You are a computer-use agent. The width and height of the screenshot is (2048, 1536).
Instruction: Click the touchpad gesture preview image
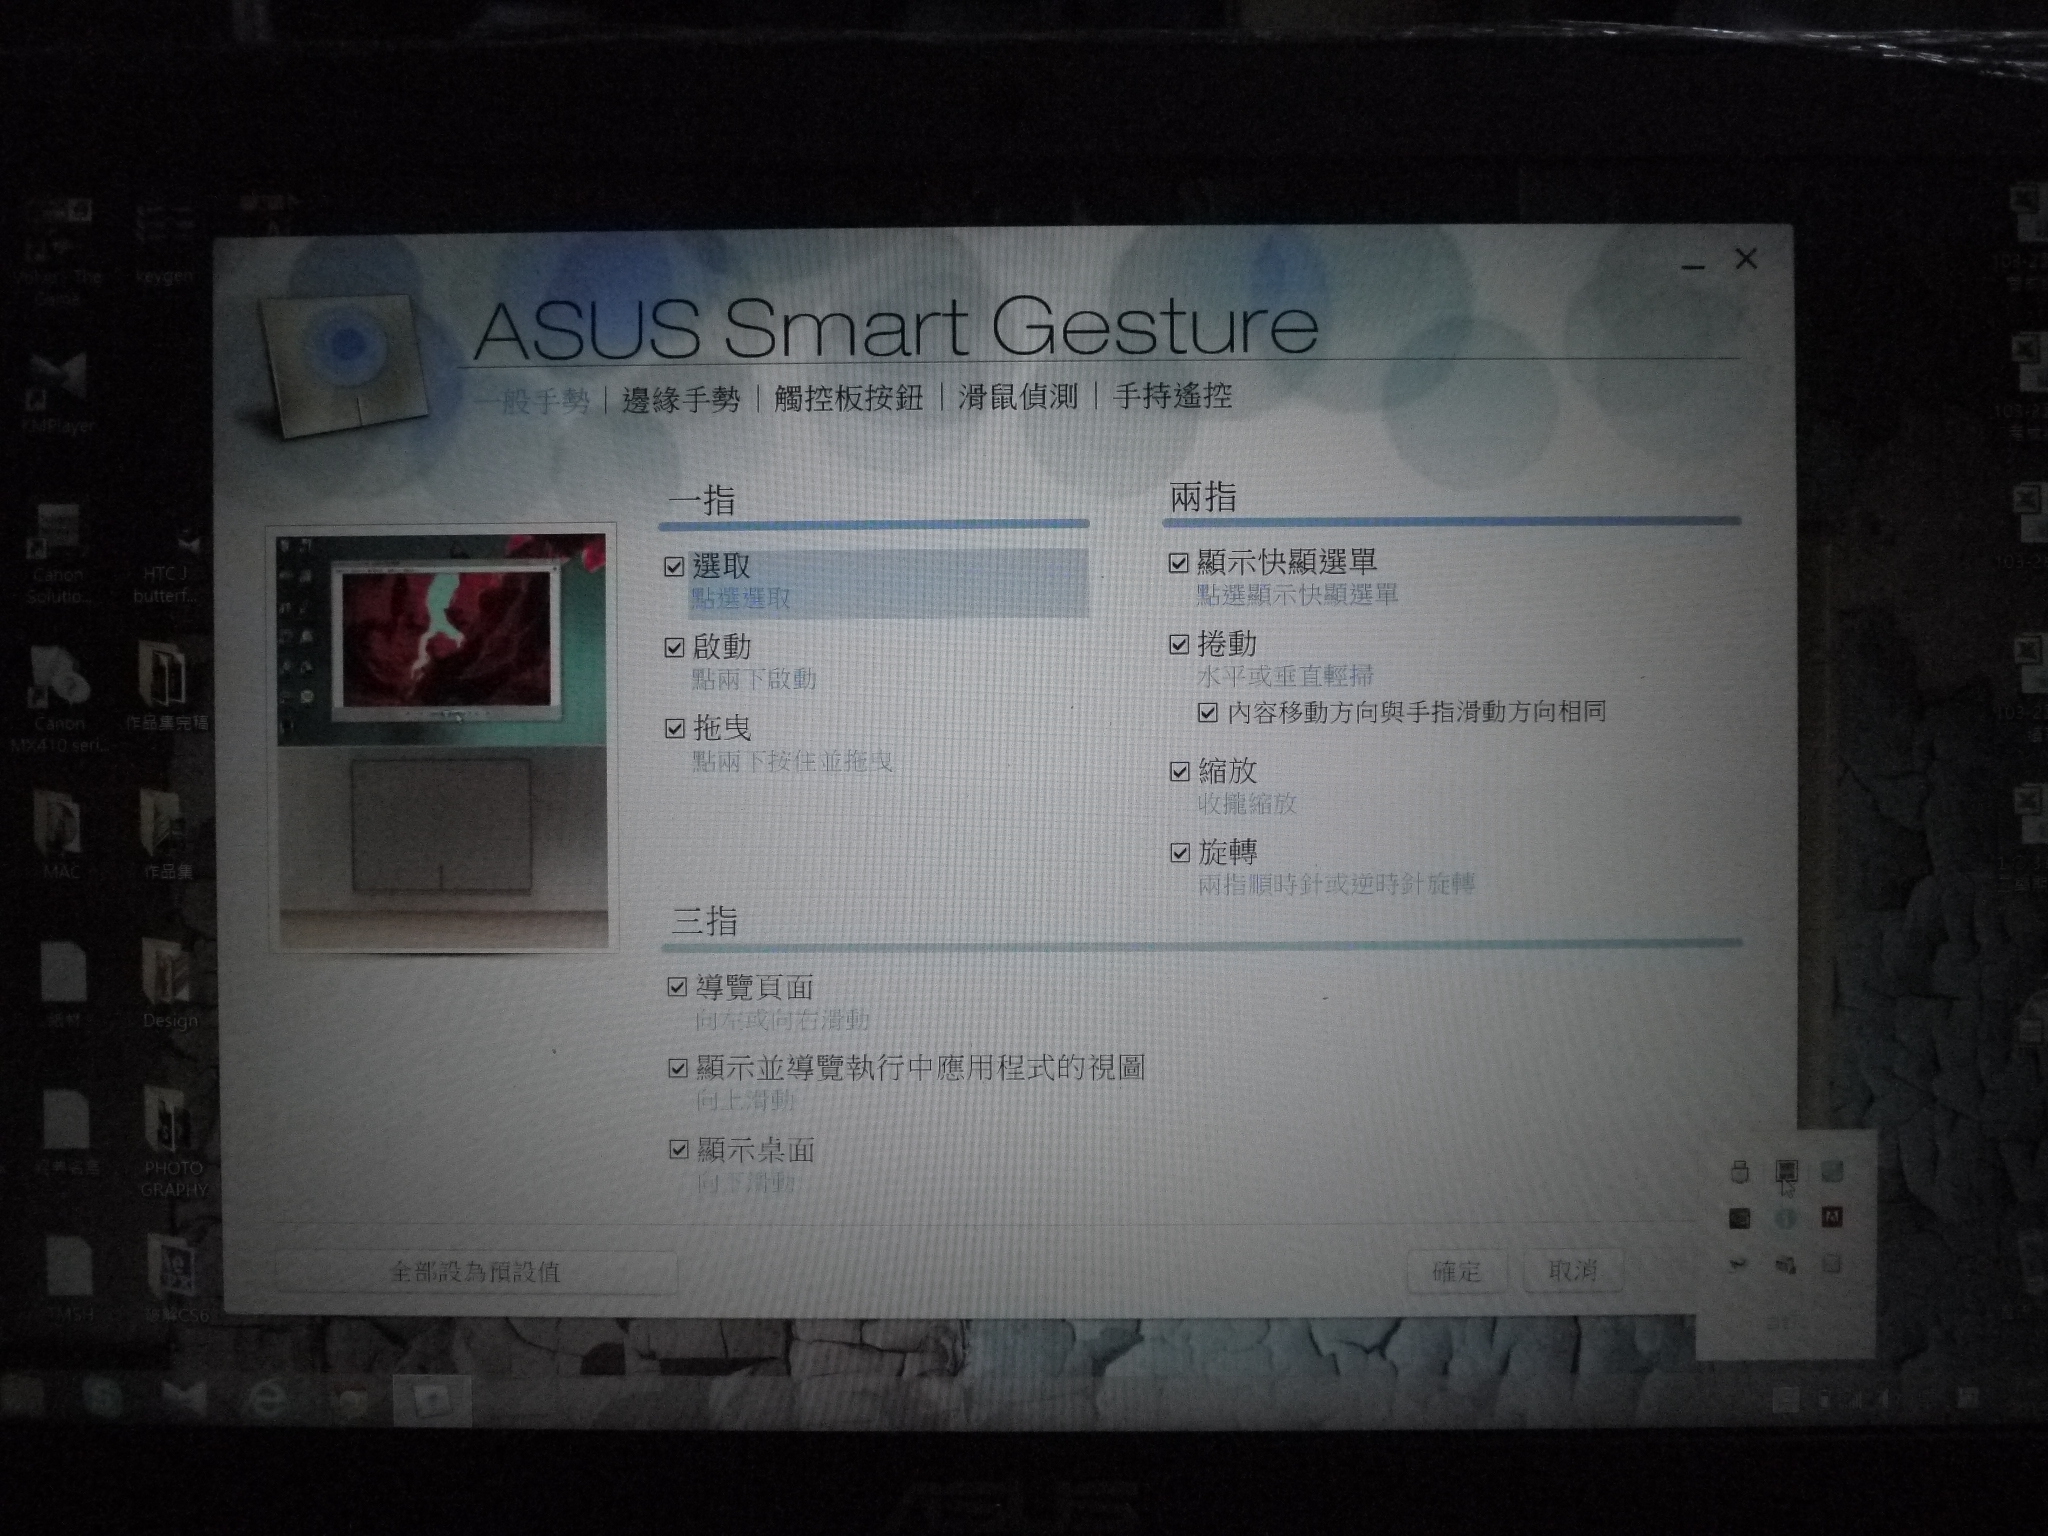pos(443,738)
